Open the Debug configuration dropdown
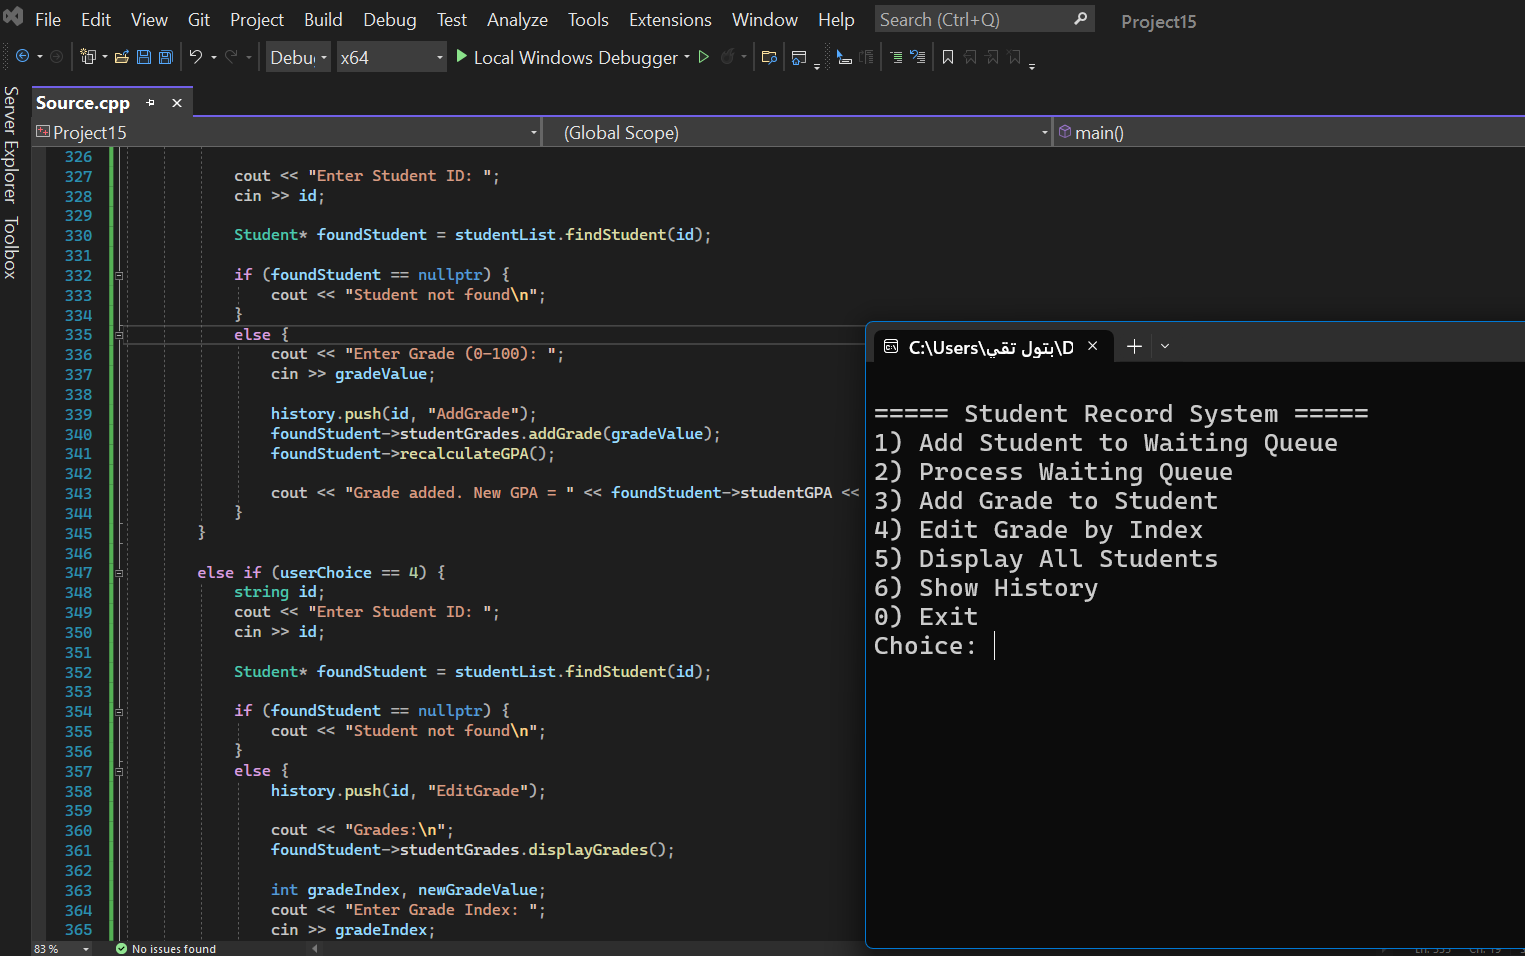Image resolution: width=1525 pixels, height=956 pixels. tap(298, 57)
